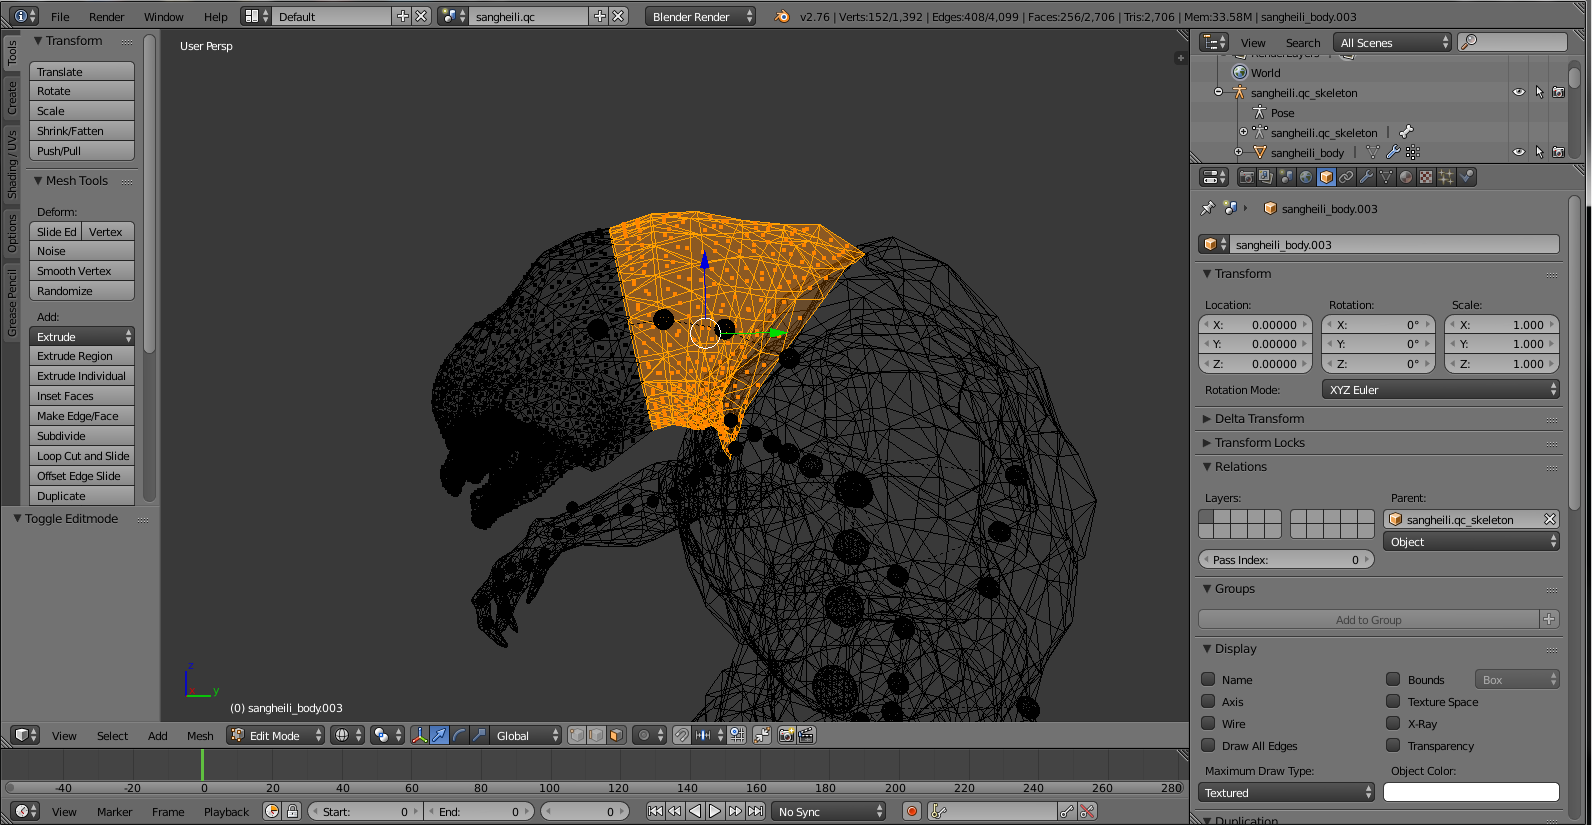Screen dimensions: 1592x825
Task: Switch to Render properties camera tab
Action: click(1246, 177)
